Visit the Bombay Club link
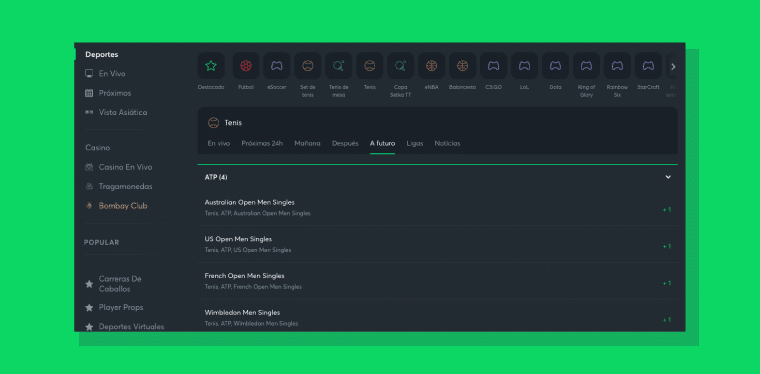Image resolution: width=760 pixels, height=374 pixels. click(x=123, y=206)
